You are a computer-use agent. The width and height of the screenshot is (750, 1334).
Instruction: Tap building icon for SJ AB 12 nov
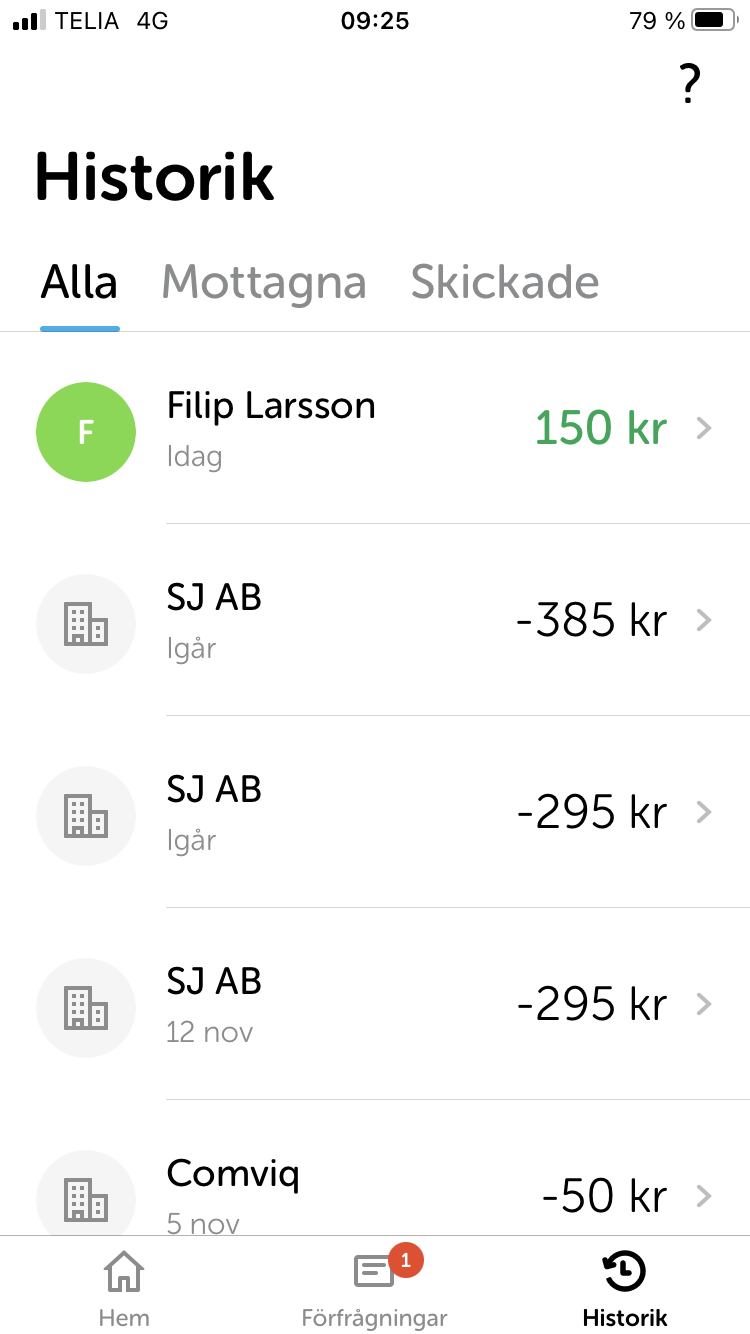tap(86, 1008)
